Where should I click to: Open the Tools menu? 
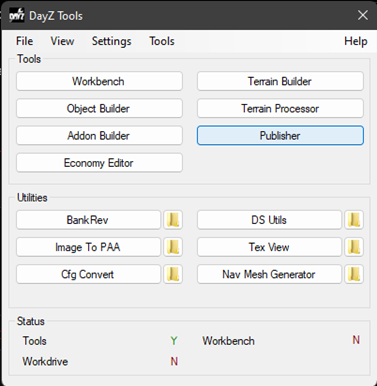click(162, 41)
